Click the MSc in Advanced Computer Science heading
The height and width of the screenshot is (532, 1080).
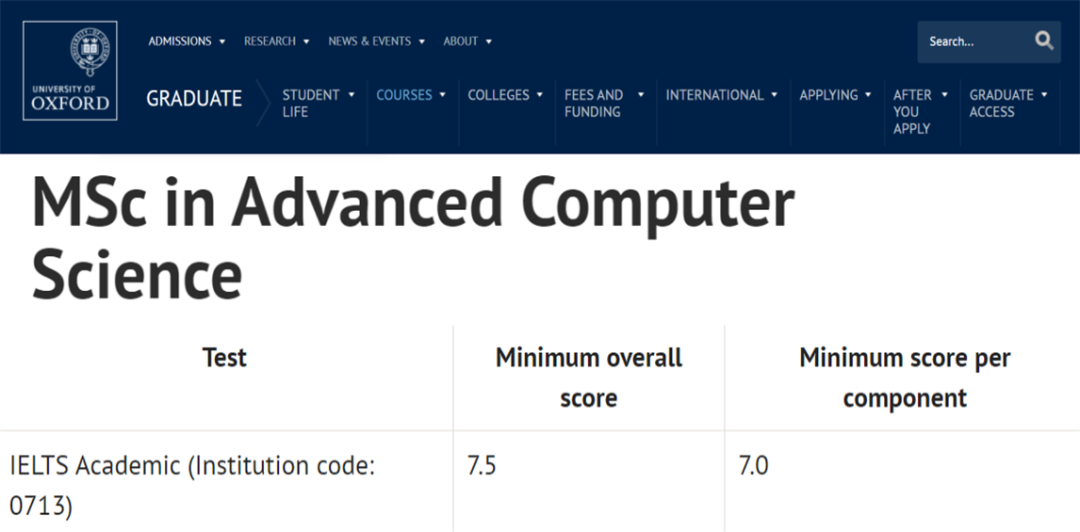pyautogui.click(x=413, y=238)
